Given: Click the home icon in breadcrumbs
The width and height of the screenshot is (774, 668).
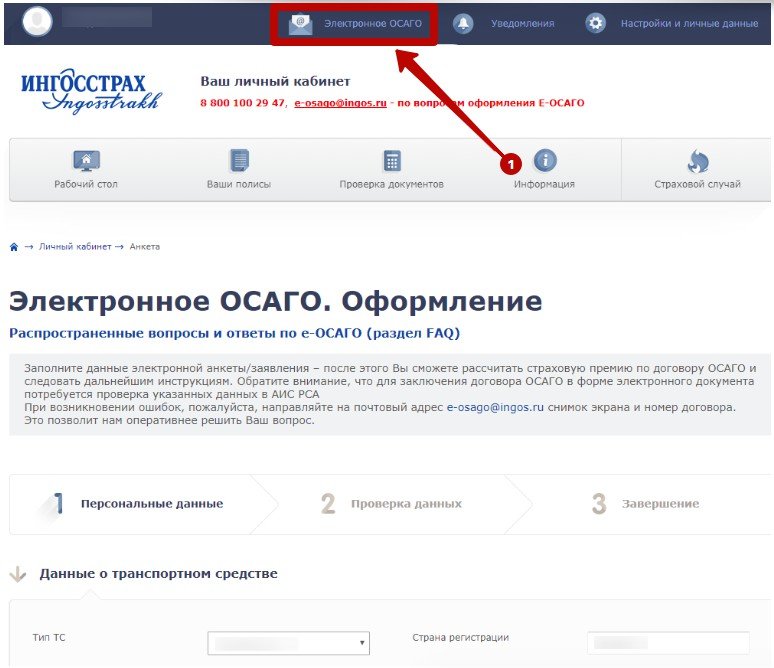Looking at the screenshot, I should (14, 247).
